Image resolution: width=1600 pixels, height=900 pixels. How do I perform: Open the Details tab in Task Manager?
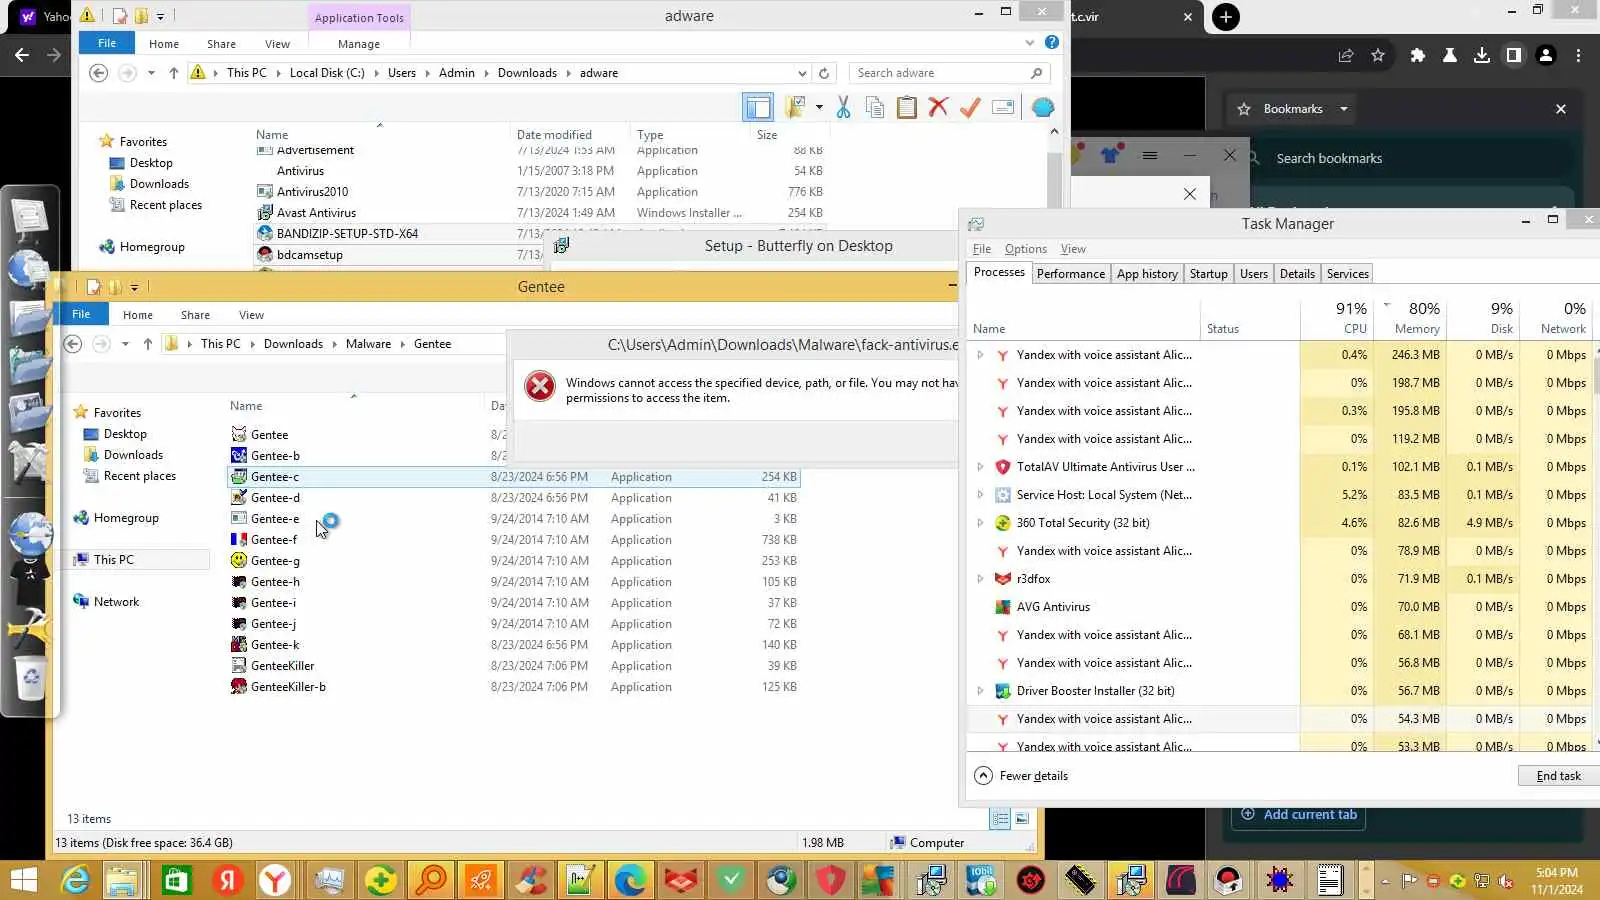click(1297, 274)
